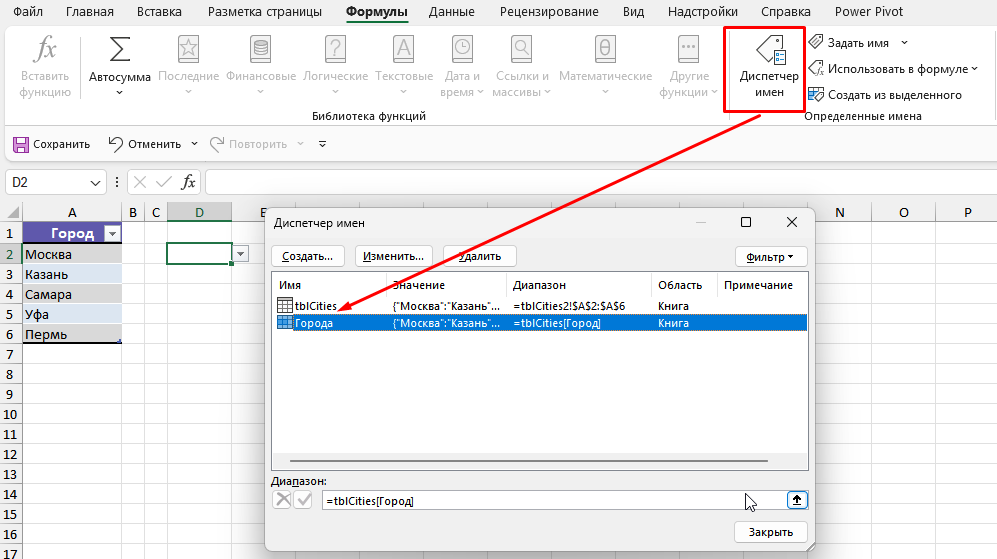Click the Insert Function (Вставить функцию) icon
The height and width of the screenshot is (559, 997).
(x=45, y=51)
